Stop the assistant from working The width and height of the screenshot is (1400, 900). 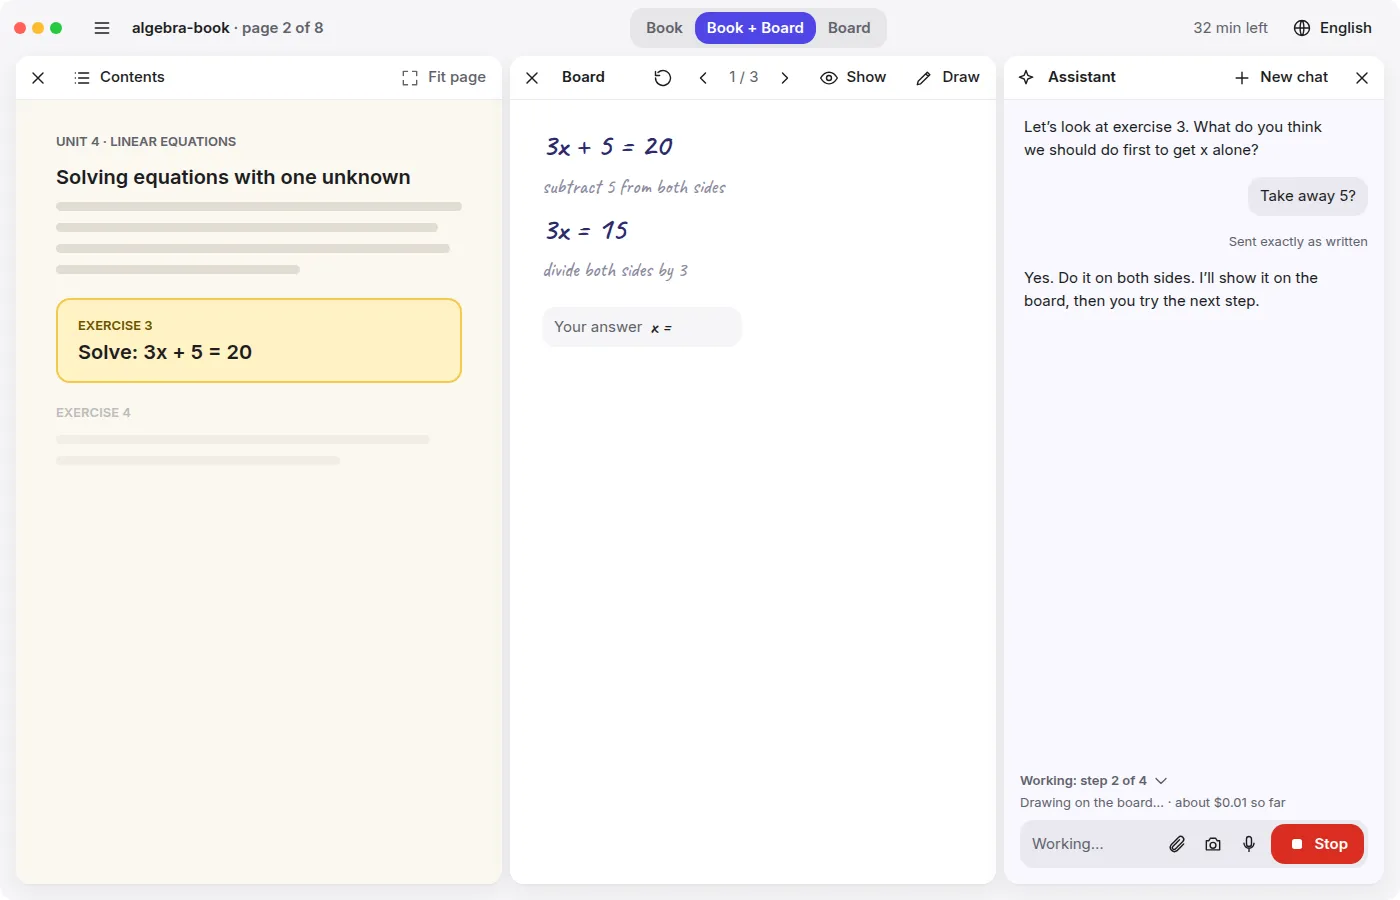click(1317, 844)
